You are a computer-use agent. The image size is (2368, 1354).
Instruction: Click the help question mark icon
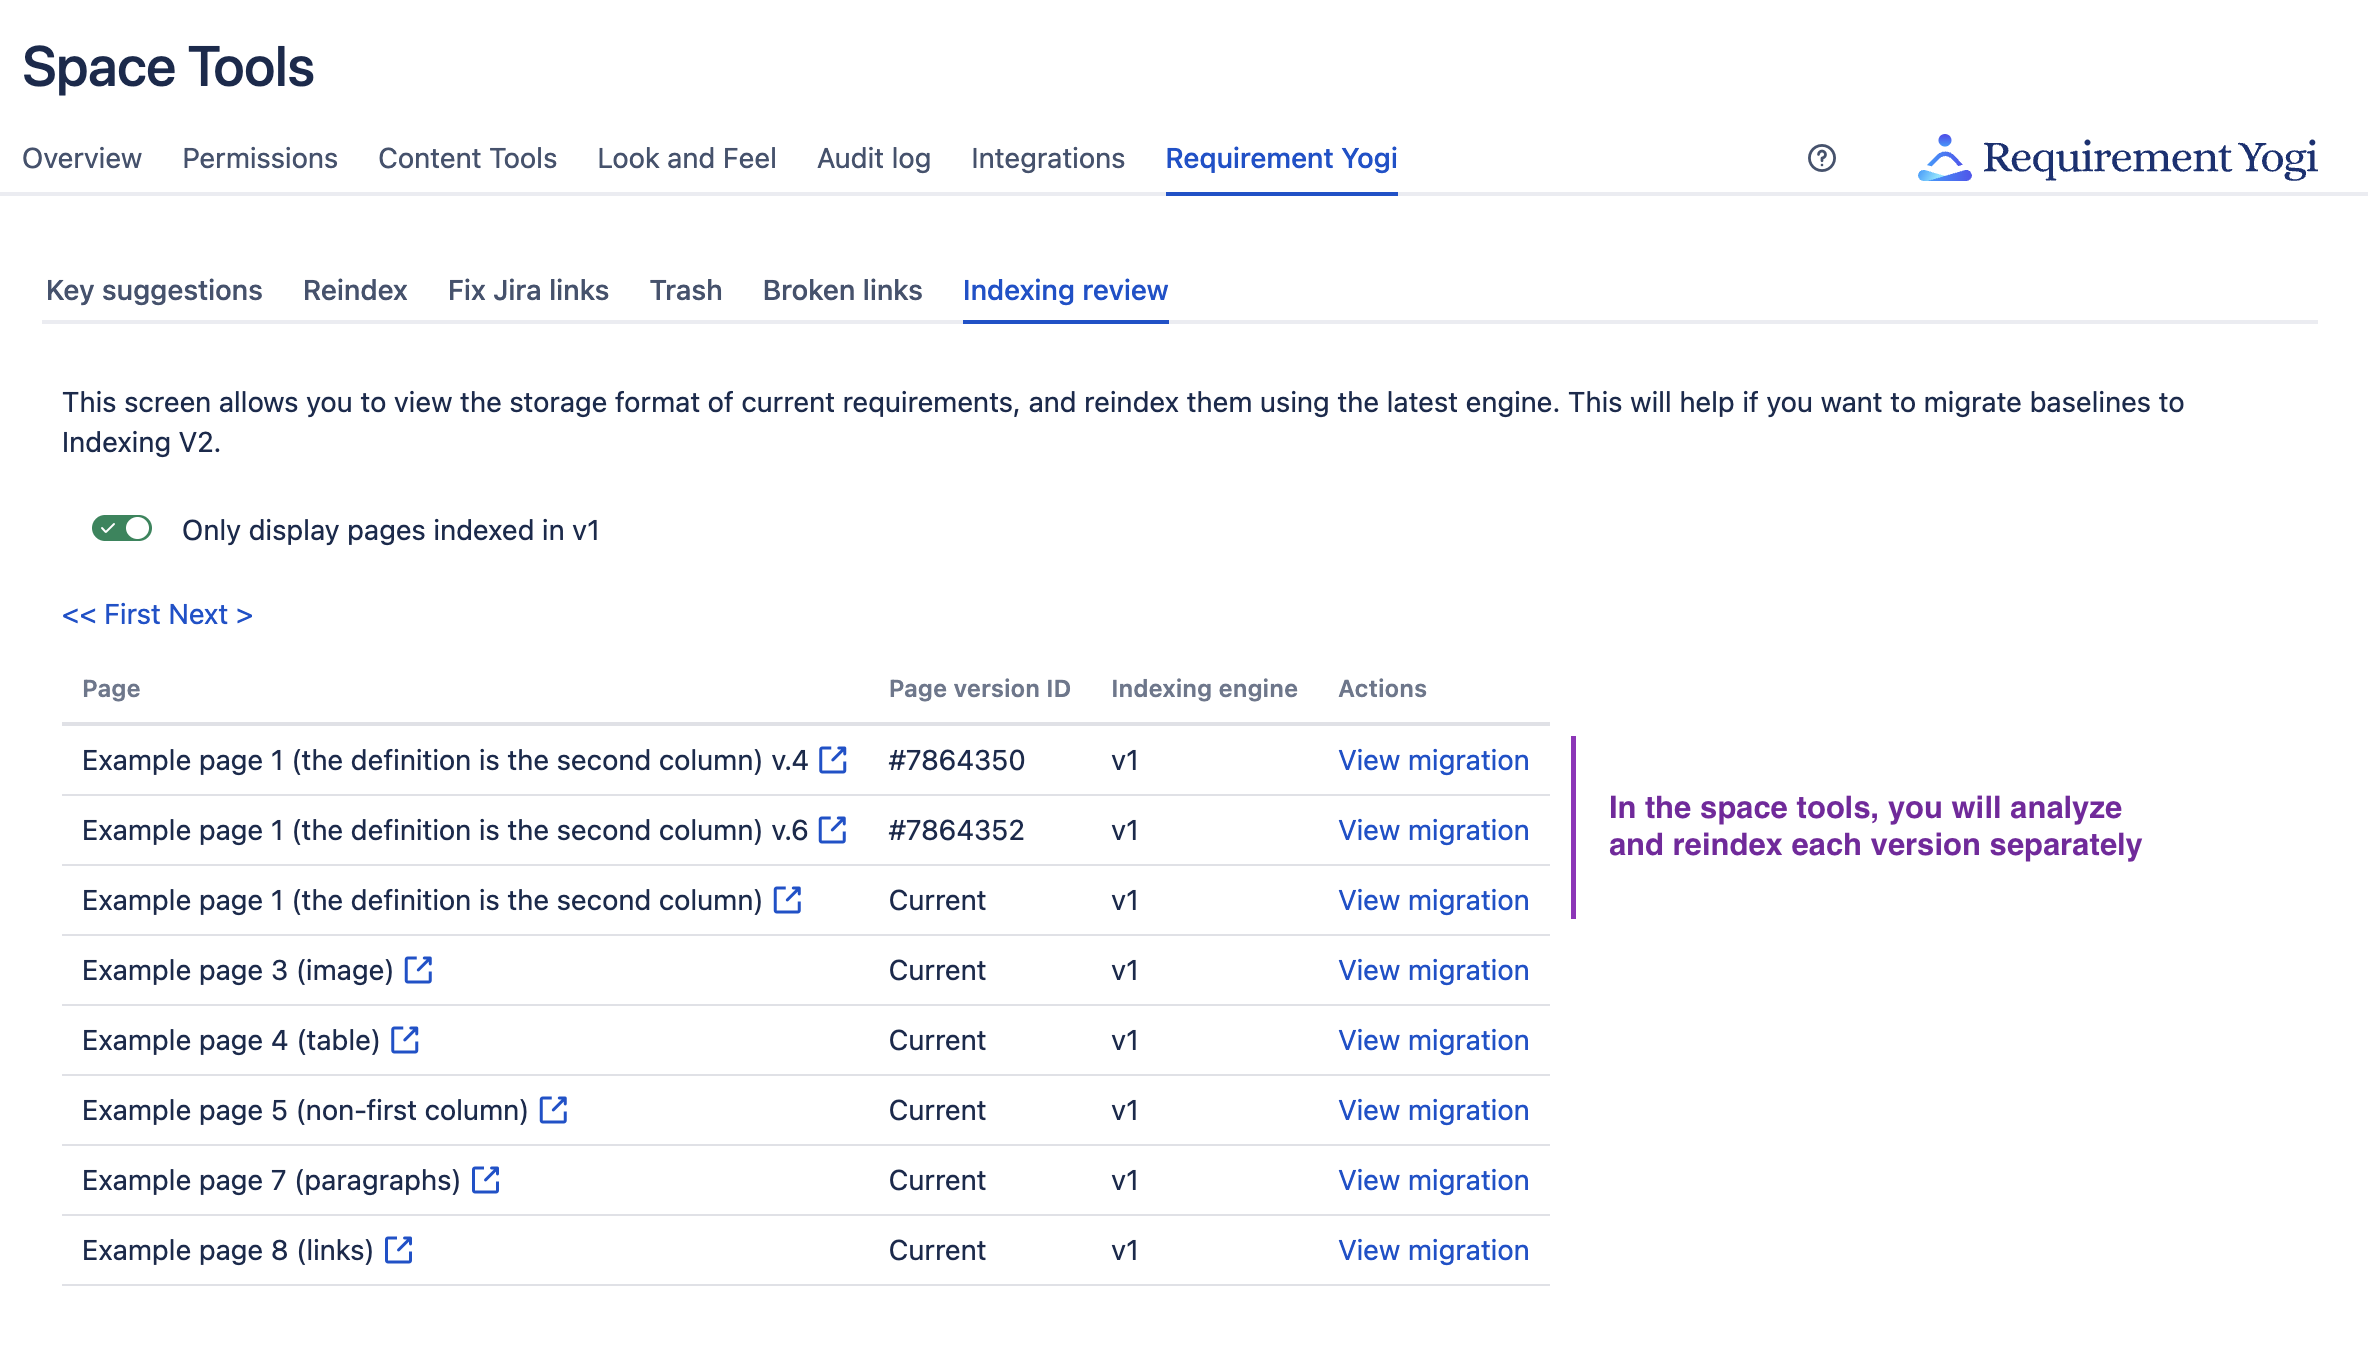pyautogui.click(x=1821, y=158)
